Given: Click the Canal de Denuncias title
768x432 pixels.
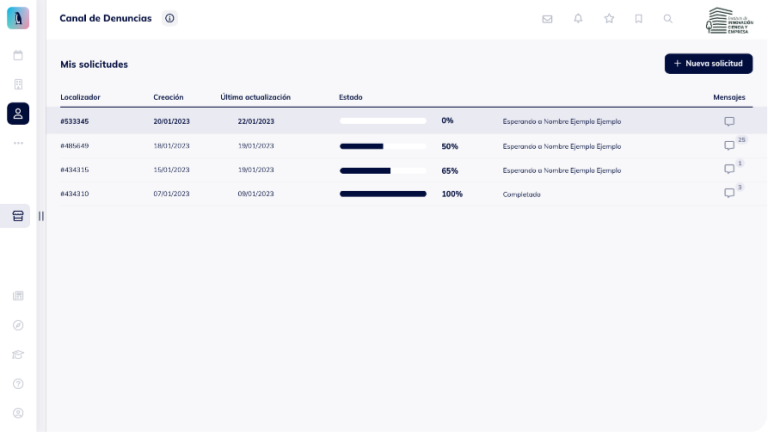Looking at the screenshot, I should point(106,18).
